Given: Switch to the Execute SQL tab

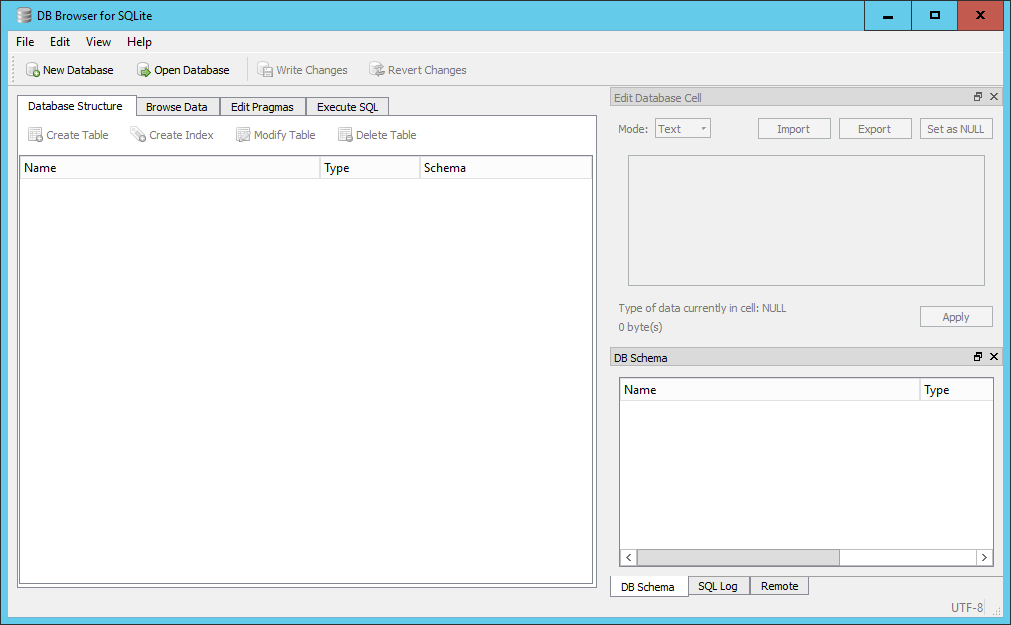Looking at the screenshot, I should click(348, 107).
